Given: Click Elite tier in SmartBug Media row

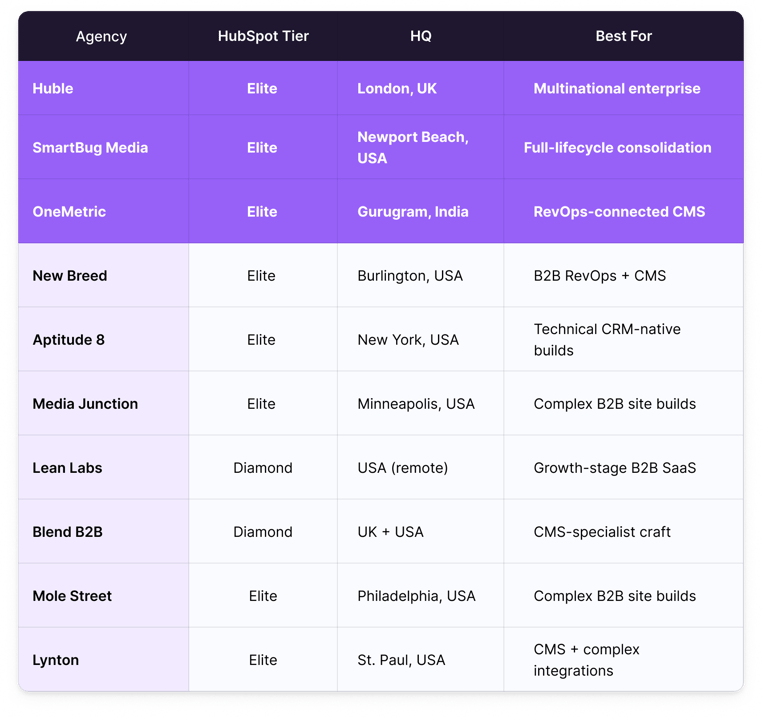Looking at the screenshot, I should pyautogui.click(x=262, y=148).
